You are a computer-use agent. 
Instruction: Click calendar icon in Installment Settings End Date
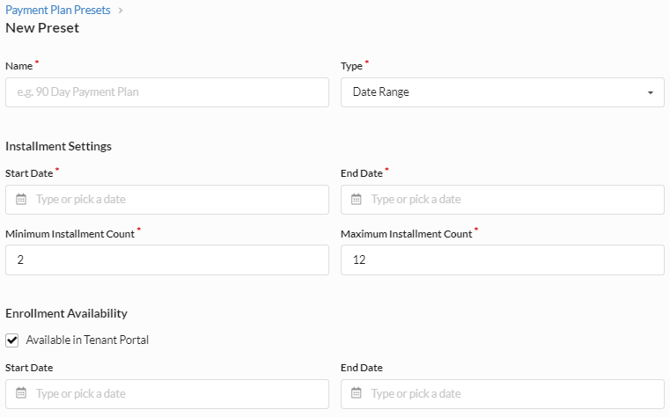point(357,199)
